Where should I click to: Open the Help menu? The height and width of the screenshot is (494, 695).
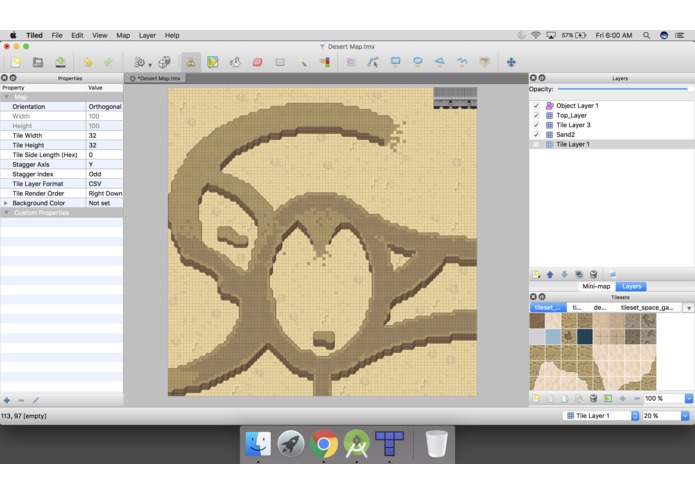172,35
